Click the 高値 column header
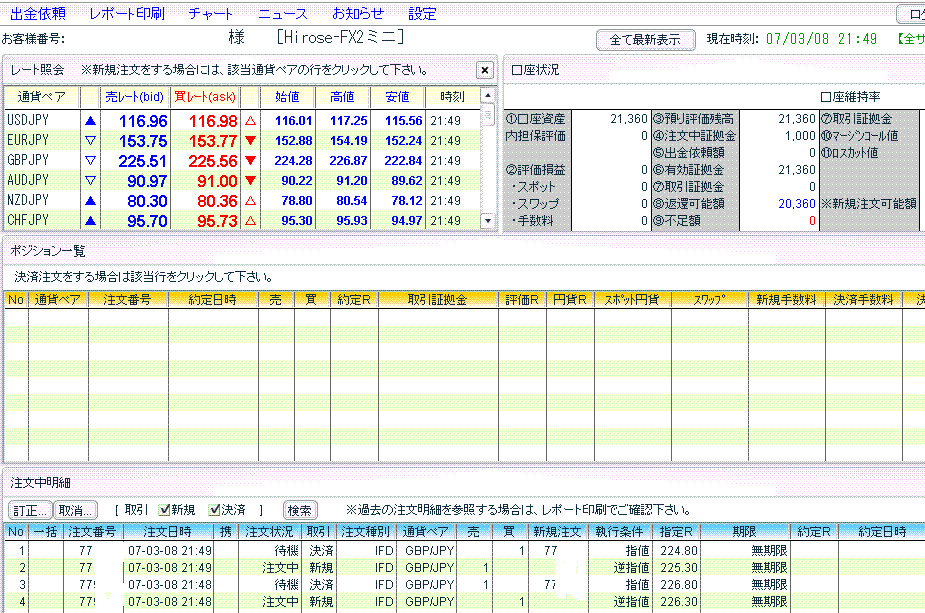This screenshot has height=613, width=925. click(342, 97)
